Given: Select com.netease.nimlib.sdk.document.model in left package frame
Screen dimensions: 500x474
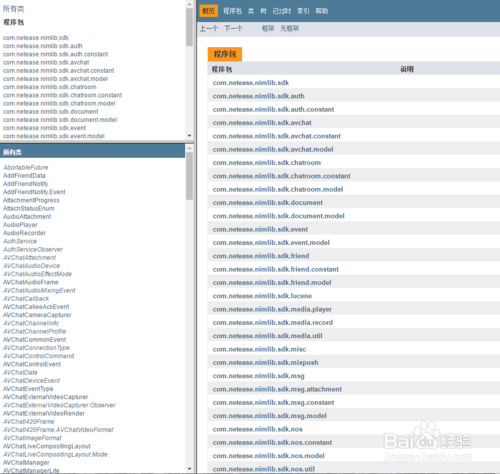Looking at the screenshot, I should click(x=60, y=120).
